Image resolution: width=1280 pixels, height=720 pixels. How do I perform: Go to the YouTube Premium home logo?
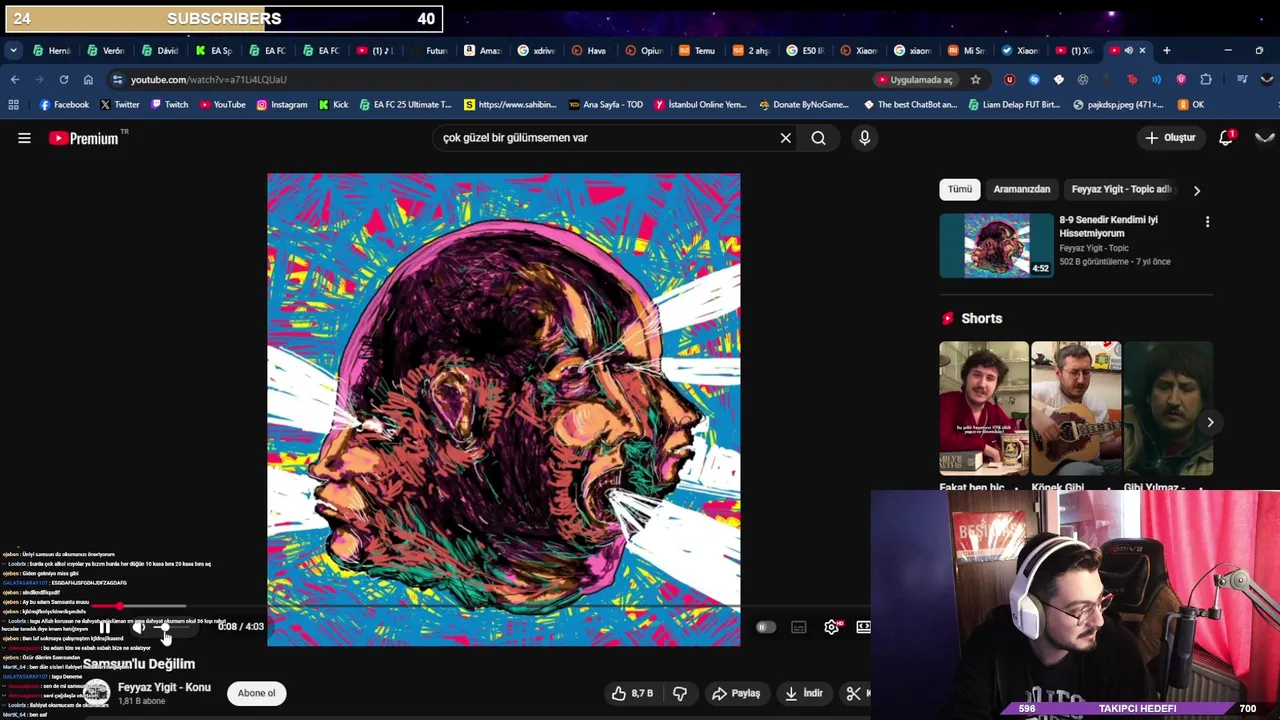(x=84, y=138)
